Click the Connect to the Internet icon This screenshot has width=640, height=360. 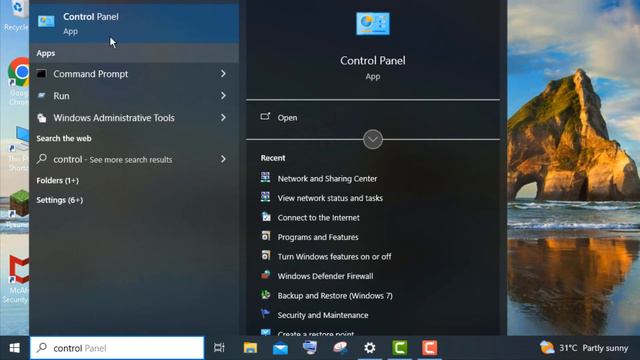[265, 217]
